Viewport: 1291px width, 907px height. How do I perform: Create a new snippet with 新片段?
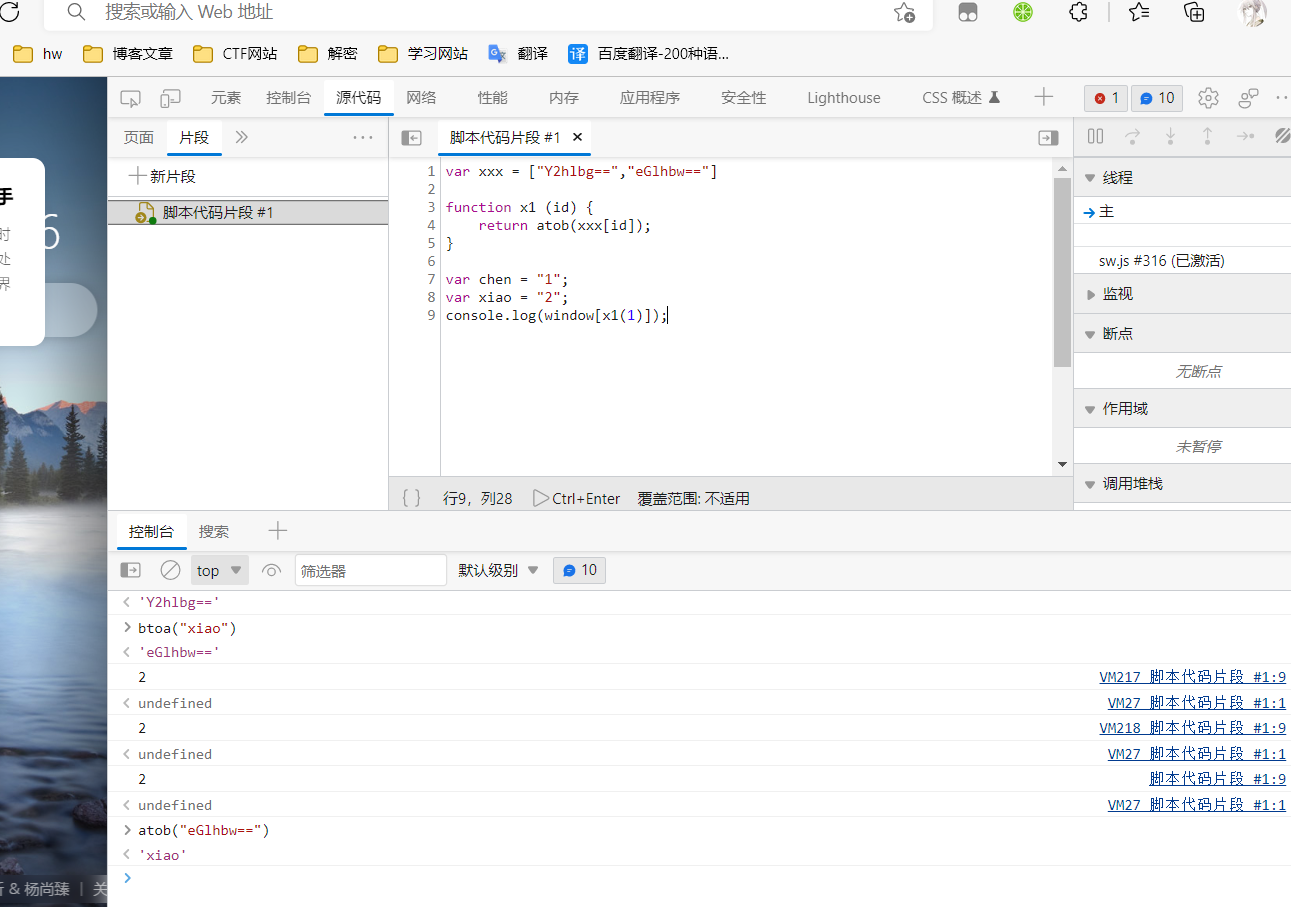[x=163, y=177]
